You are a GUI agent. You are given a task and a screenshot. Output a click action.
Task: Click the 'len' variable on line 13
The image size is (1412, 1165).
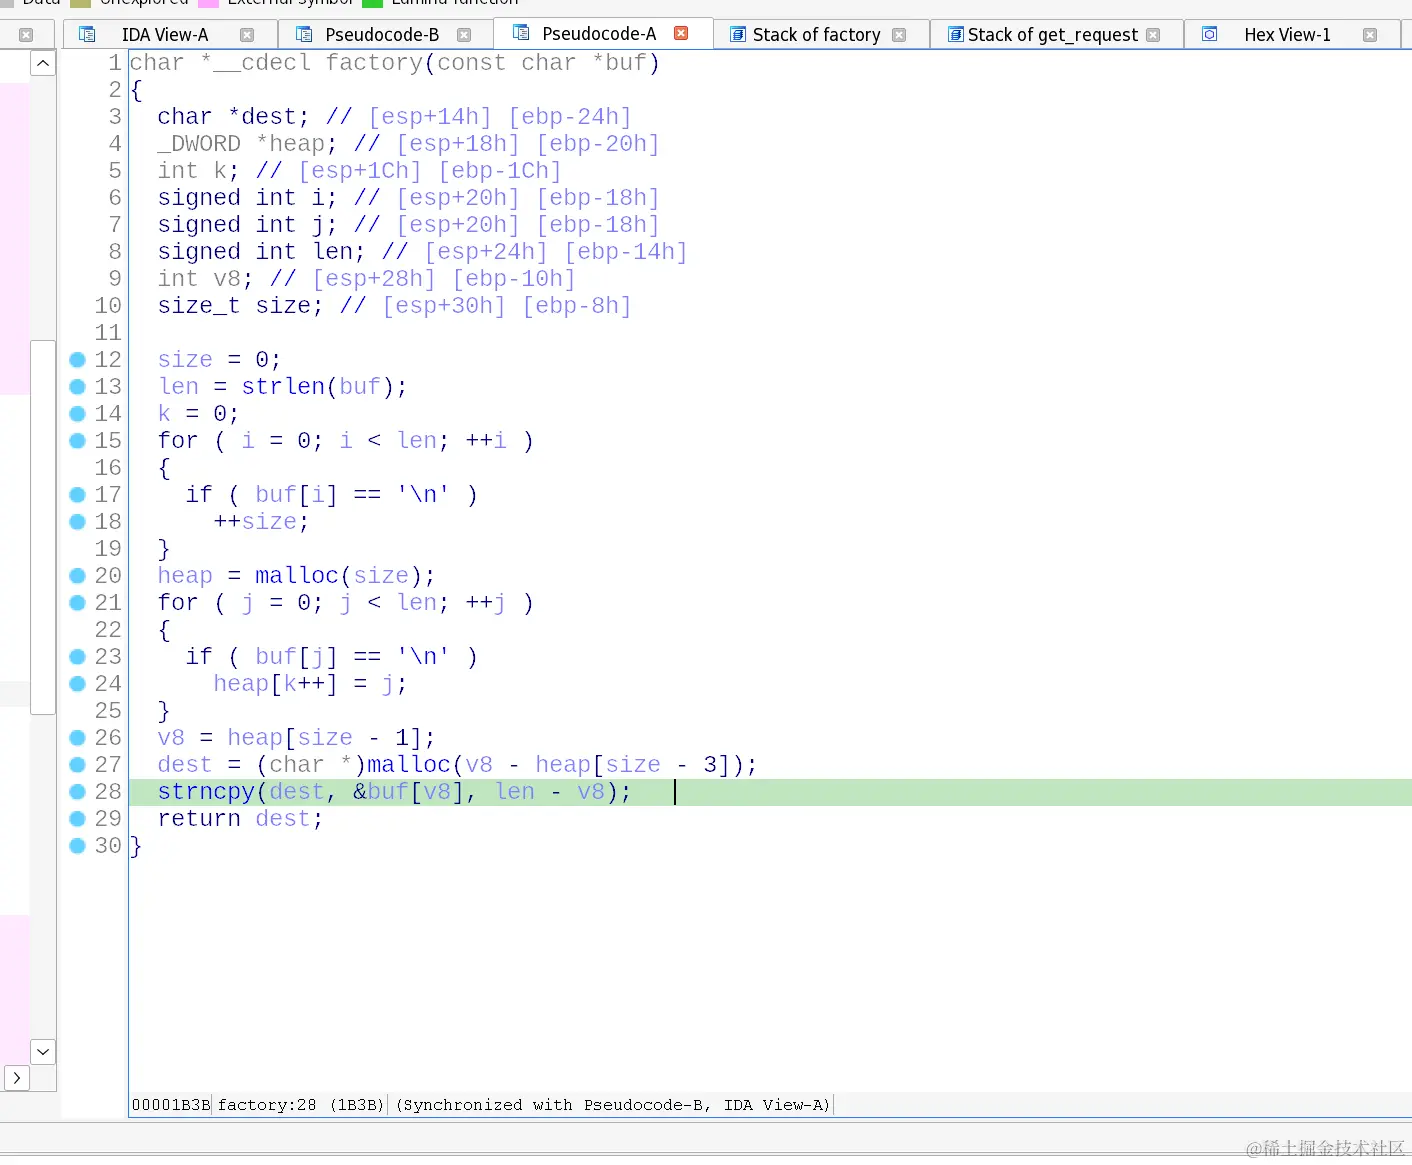point(179,387)
